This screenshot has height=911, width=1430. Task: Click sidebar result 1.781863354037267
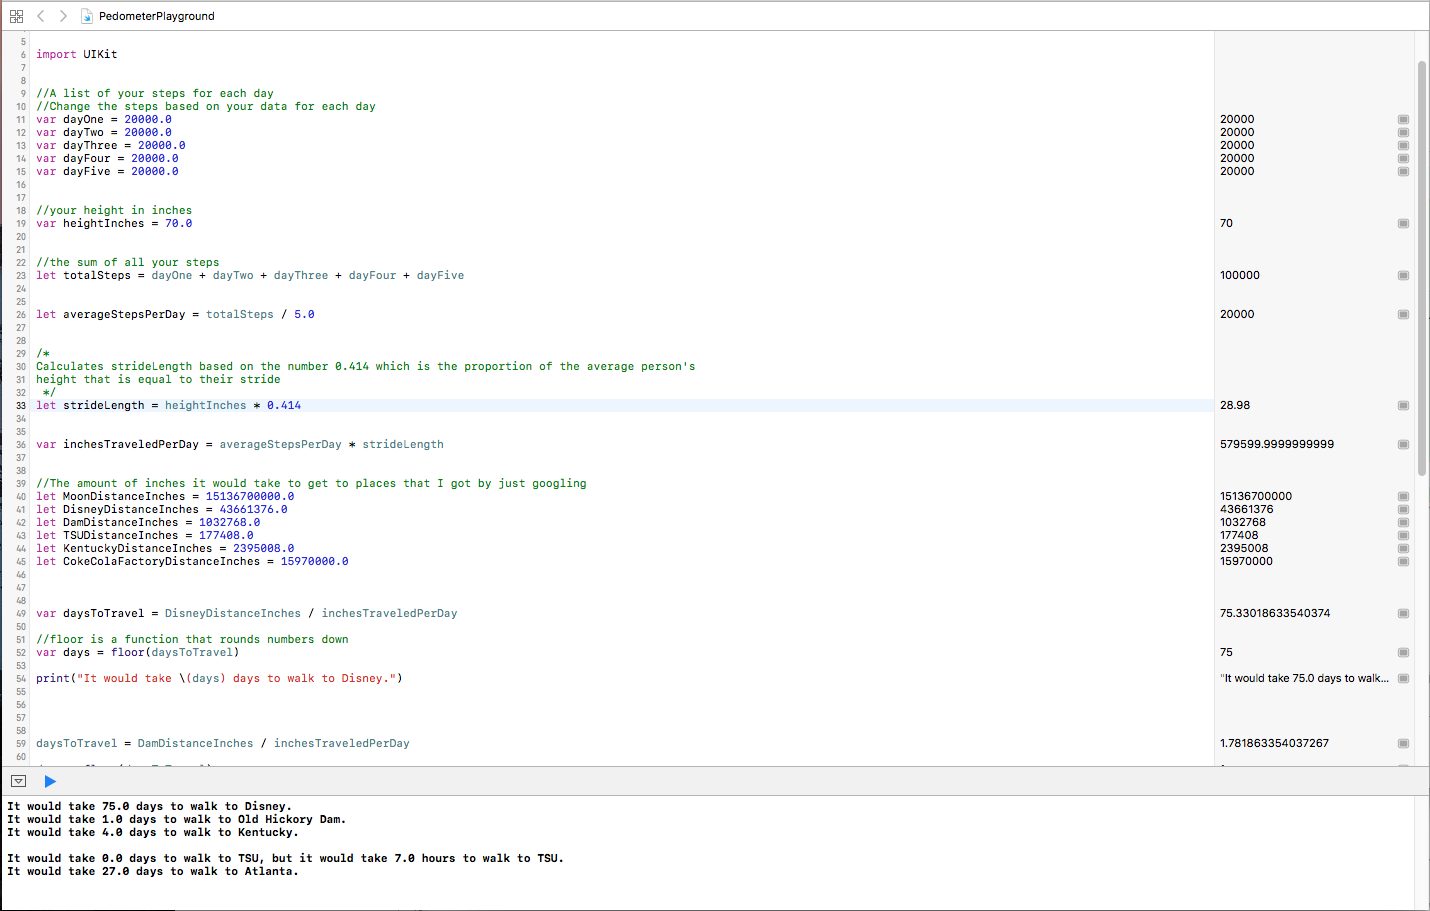[1275, 743]
